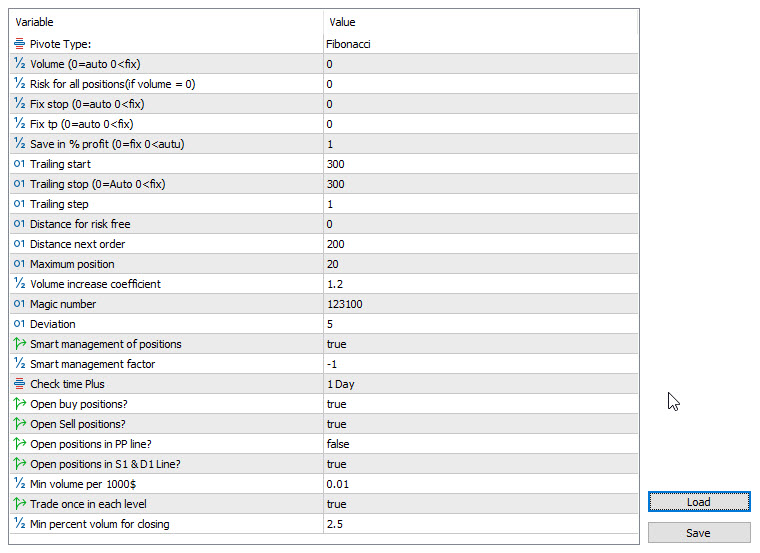Toggle Open positions in PP line value
This screenshot has width=760, height=553.
click(338, 444)
